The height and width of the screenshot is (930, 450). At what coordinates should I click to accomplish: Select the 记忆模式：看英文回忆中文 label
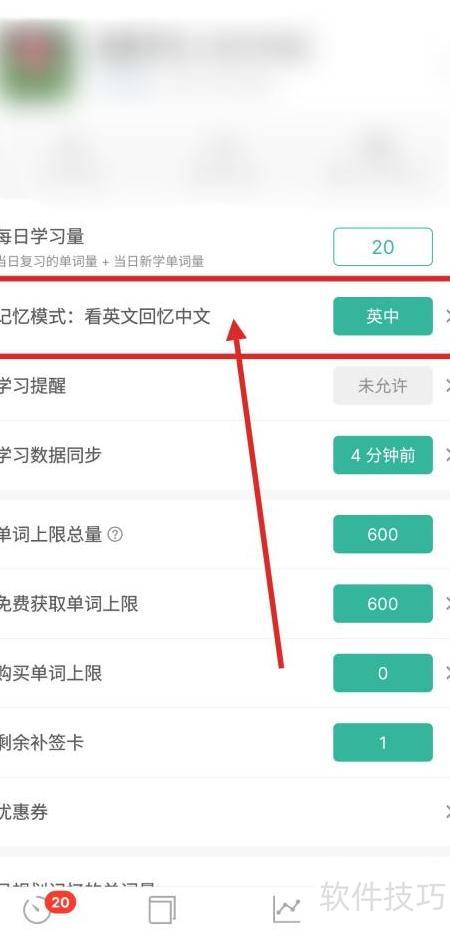point(105,316)
